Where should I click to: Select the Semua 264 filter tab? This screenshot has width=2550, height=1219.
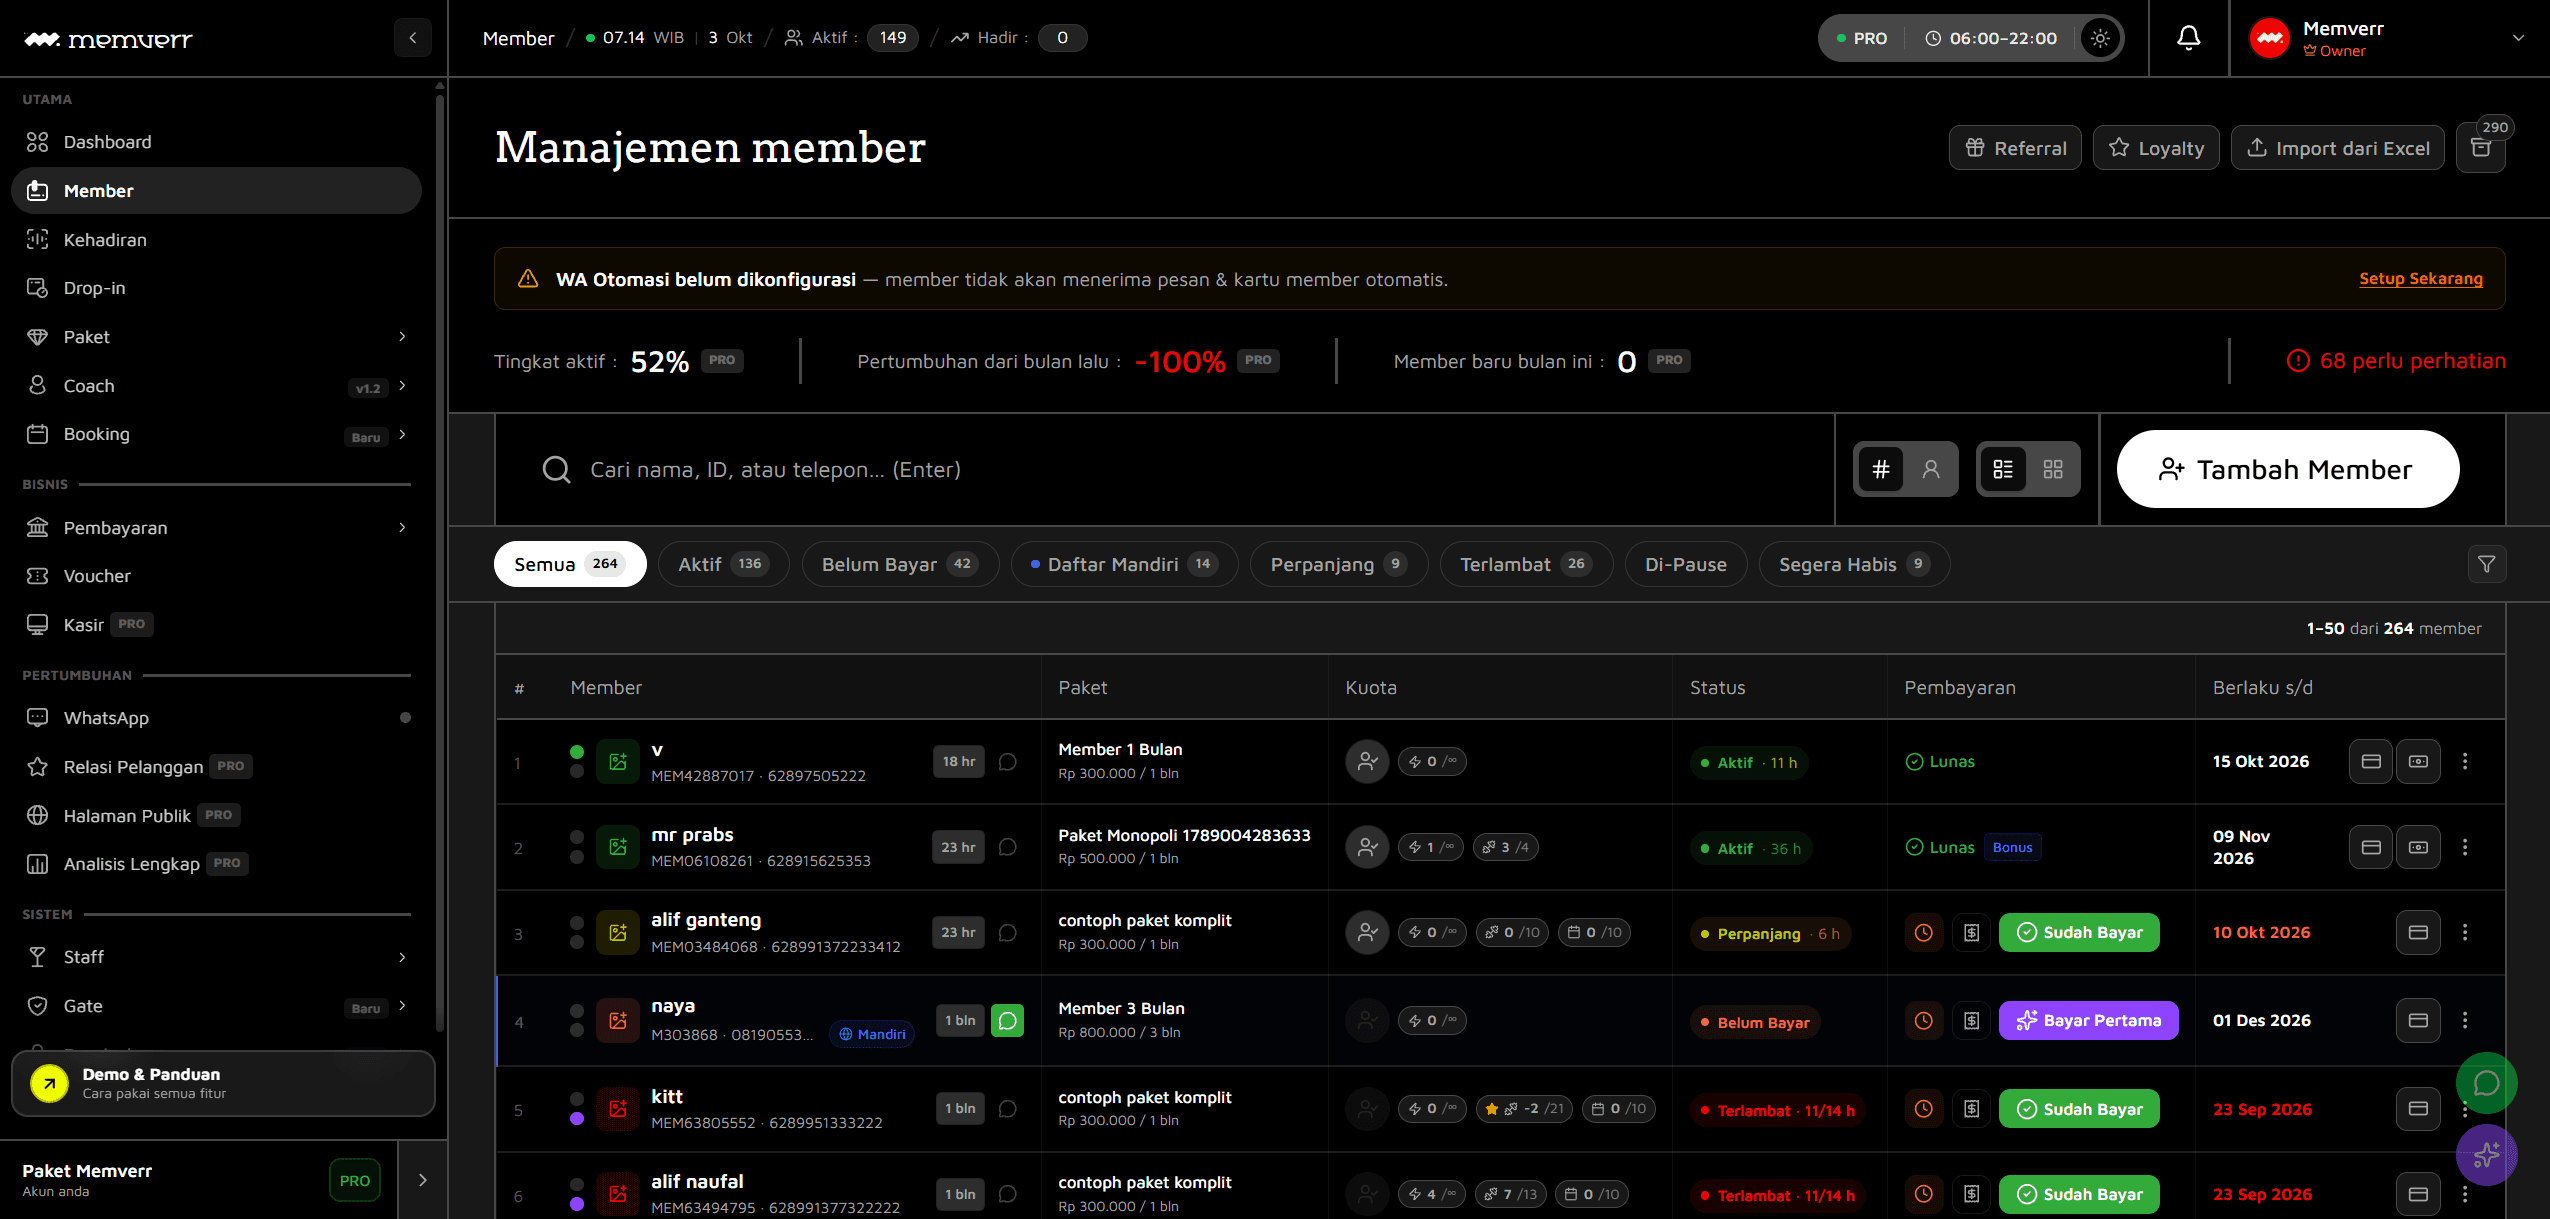[x=570, y=564]
